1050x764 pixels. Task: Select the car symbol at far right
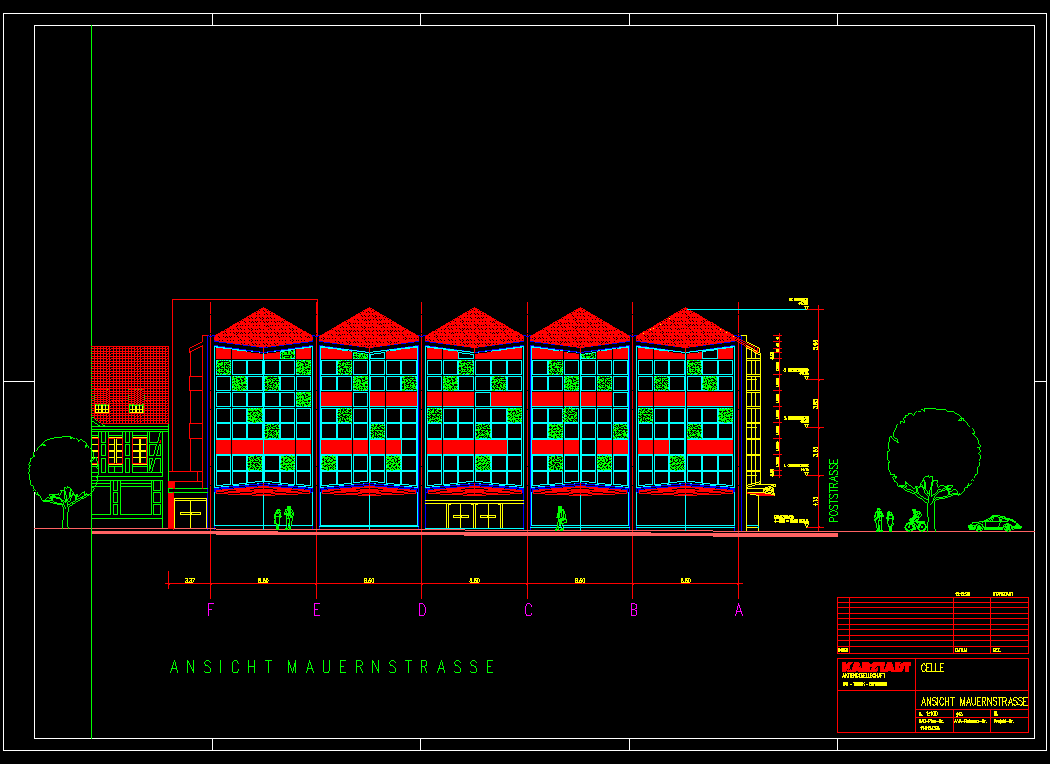coord(993,523)
